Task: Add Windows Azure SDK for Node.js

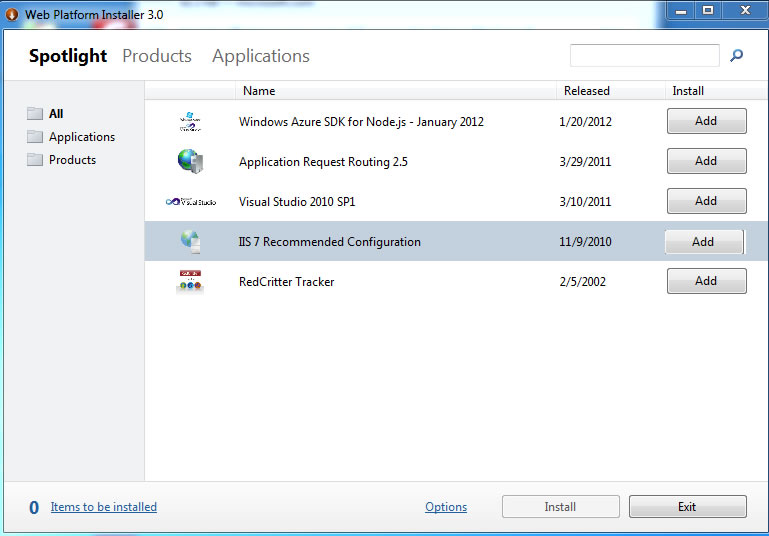Action: 707,121
